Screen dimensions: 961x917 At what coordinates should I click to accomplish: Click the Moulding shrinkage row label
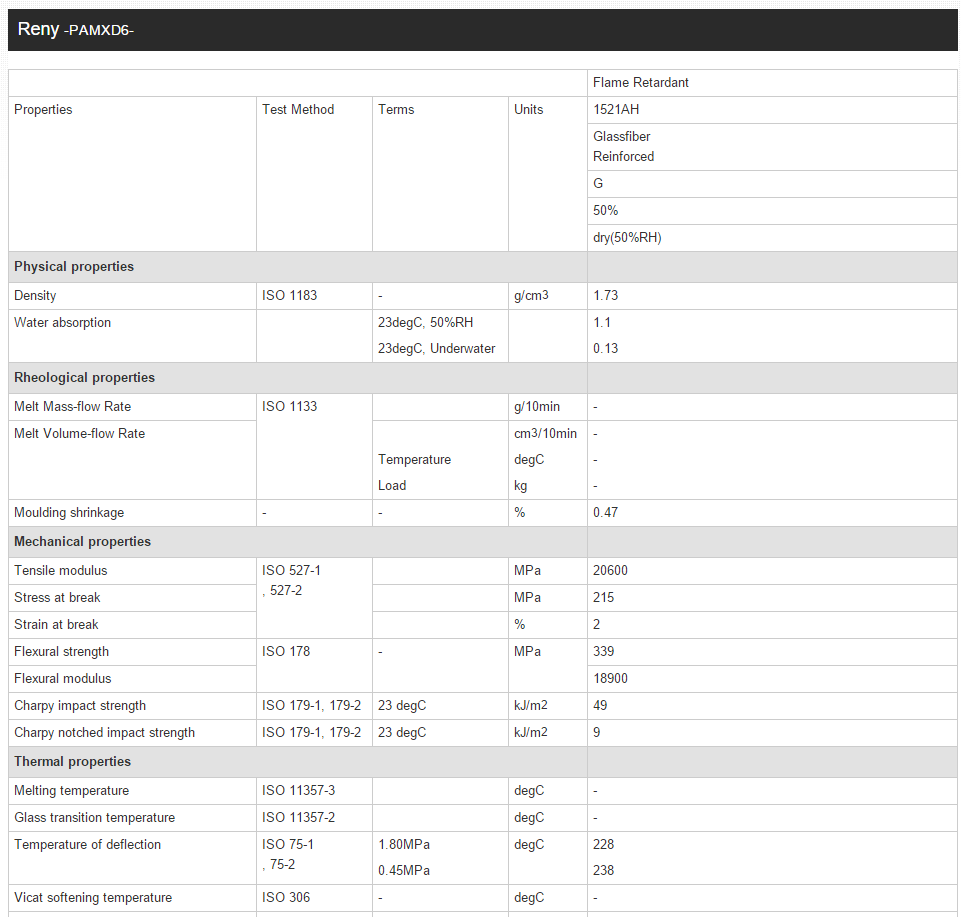(69, 512)
